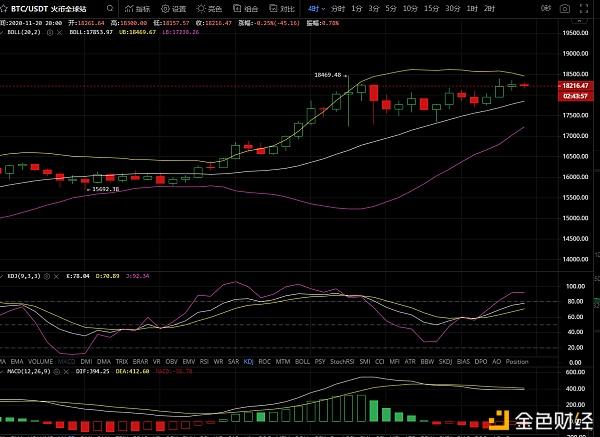Select the MTM indicator tab
The height and width of the screenshot is (437, 600).
(x=283, y=362)
